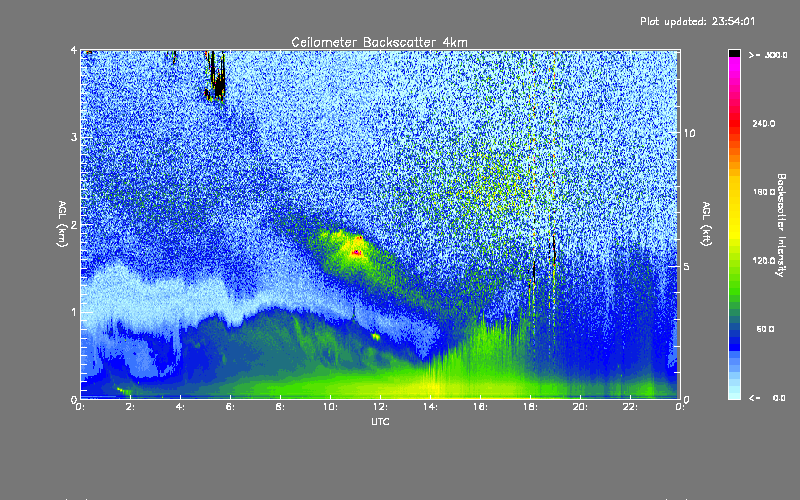Click the red backscatter hotspot near 11 UTC

click(x=357, y=252)
